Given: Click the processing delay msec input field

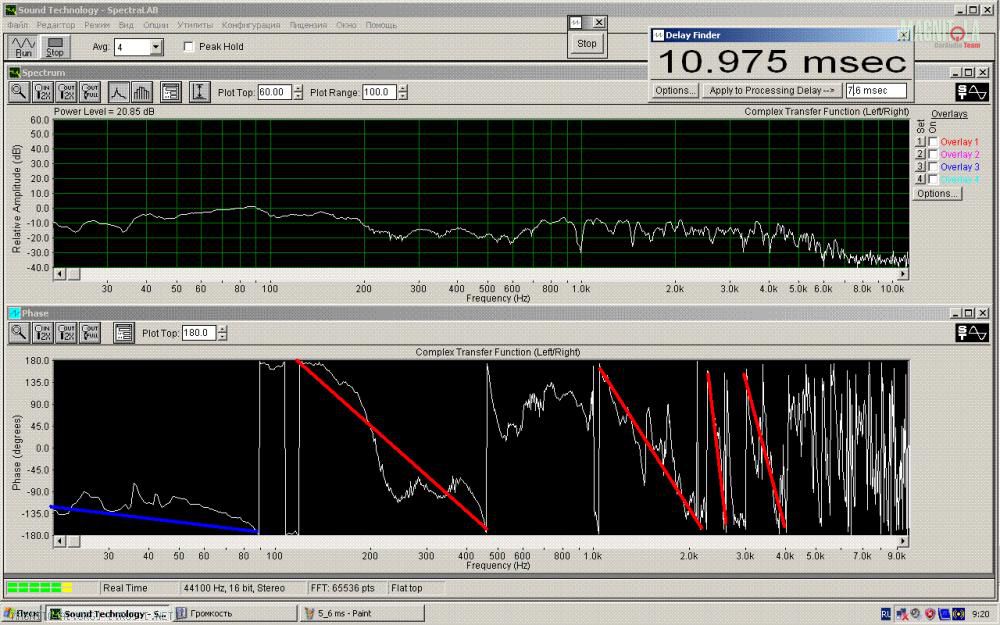Looking at the screenshot, I should point(876,91).
